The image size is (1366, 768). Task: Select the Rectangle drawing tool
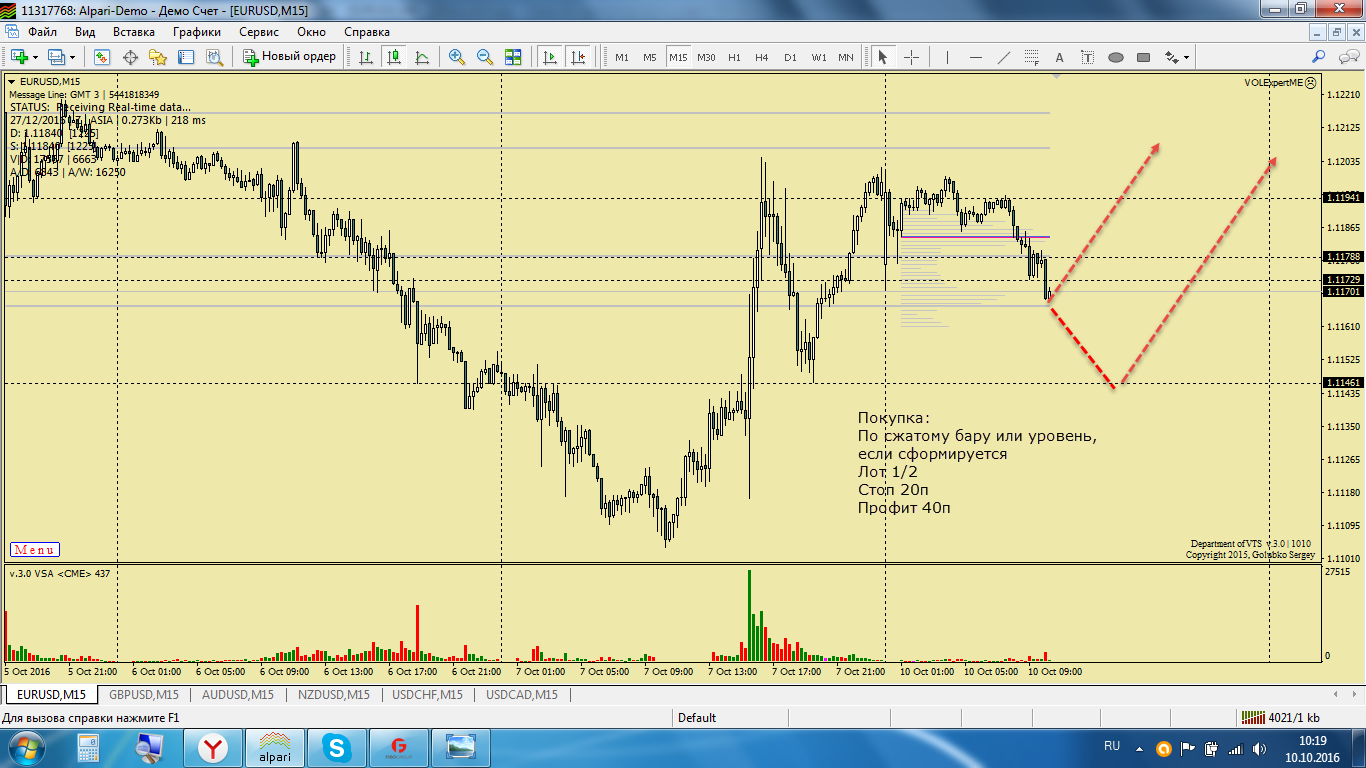point(1144,57)
